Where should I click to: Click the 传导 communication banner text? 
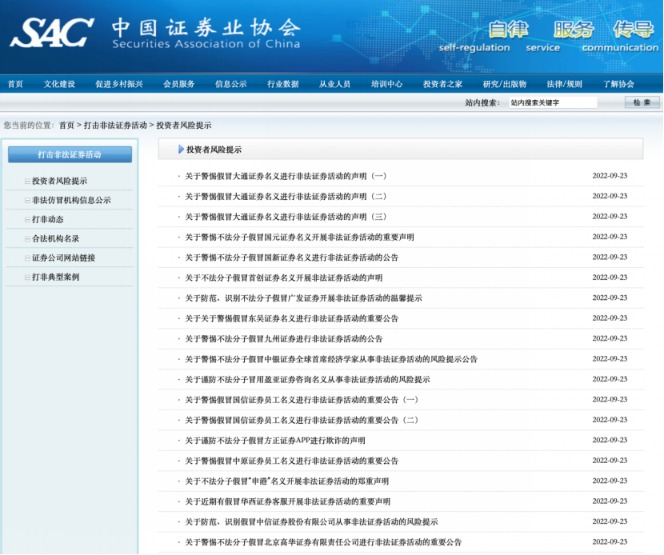coord(634,29)
